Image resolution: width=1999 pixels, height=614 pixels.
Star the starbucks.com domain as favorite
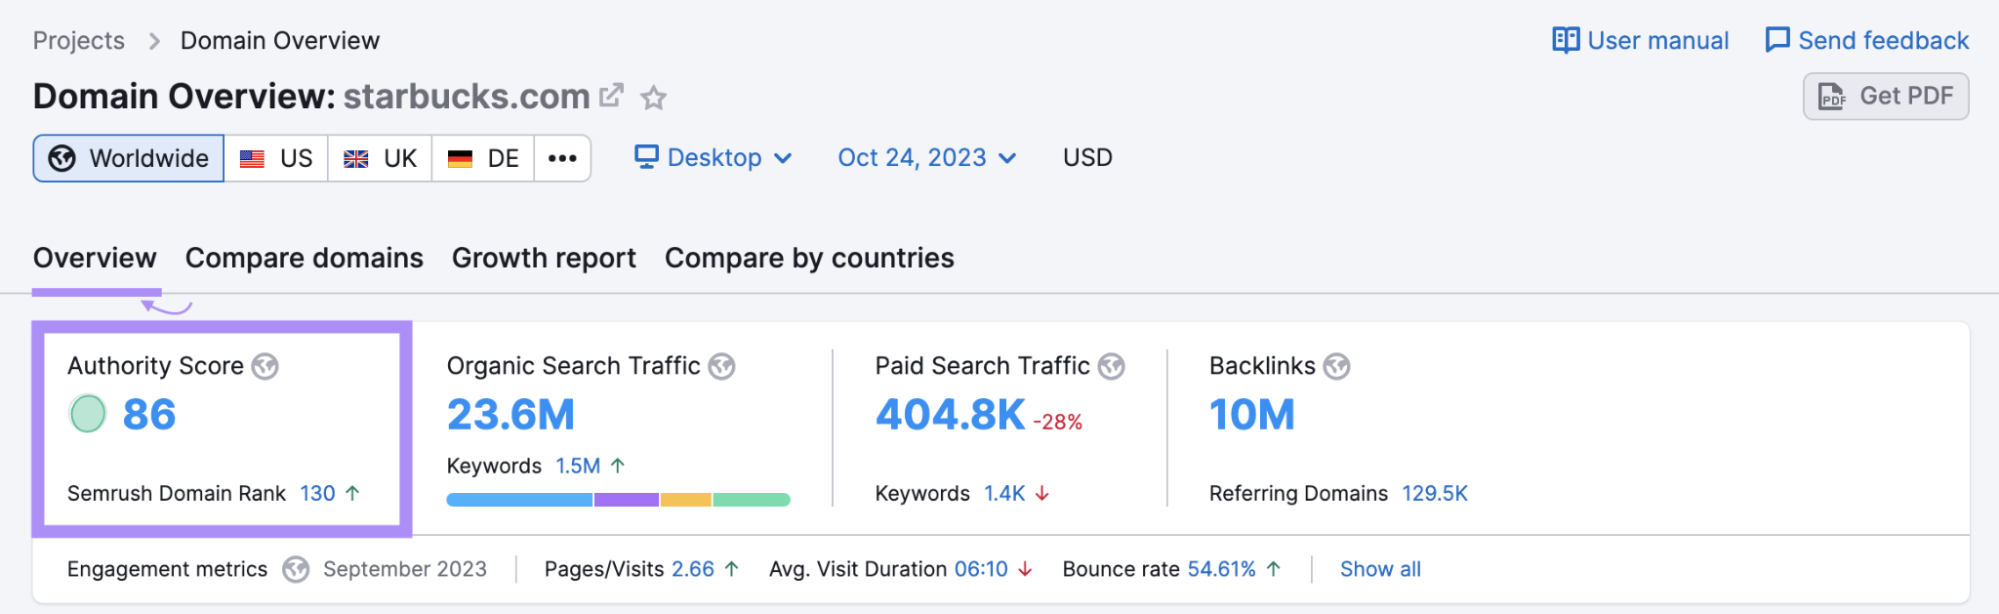[653, 97]
